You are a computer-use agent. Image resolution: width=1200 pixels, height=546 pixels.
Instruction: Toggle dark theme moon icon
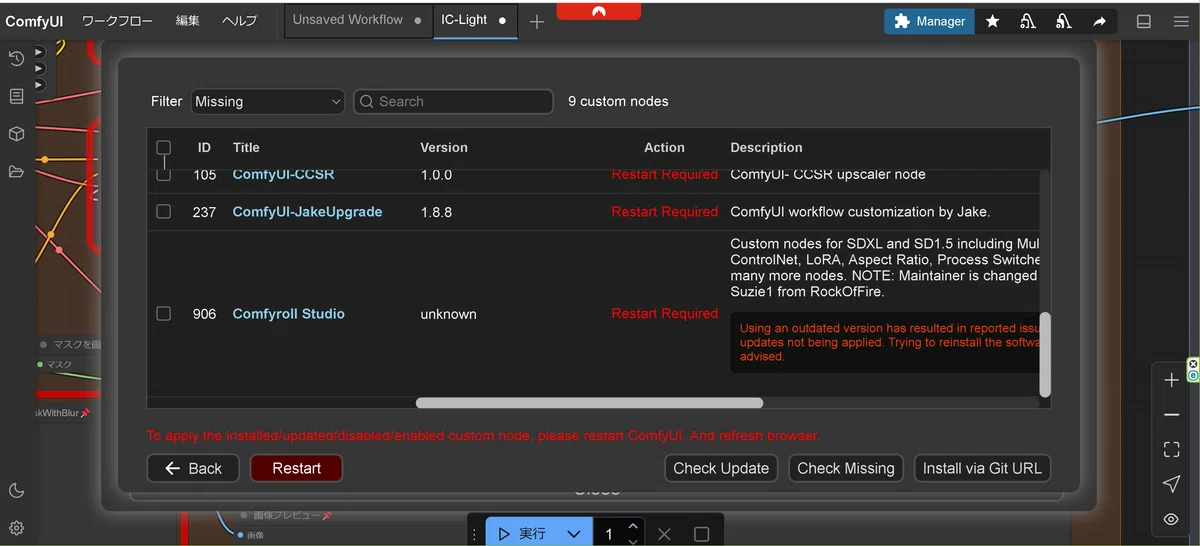pyautogui.click(x=16, y=490)
